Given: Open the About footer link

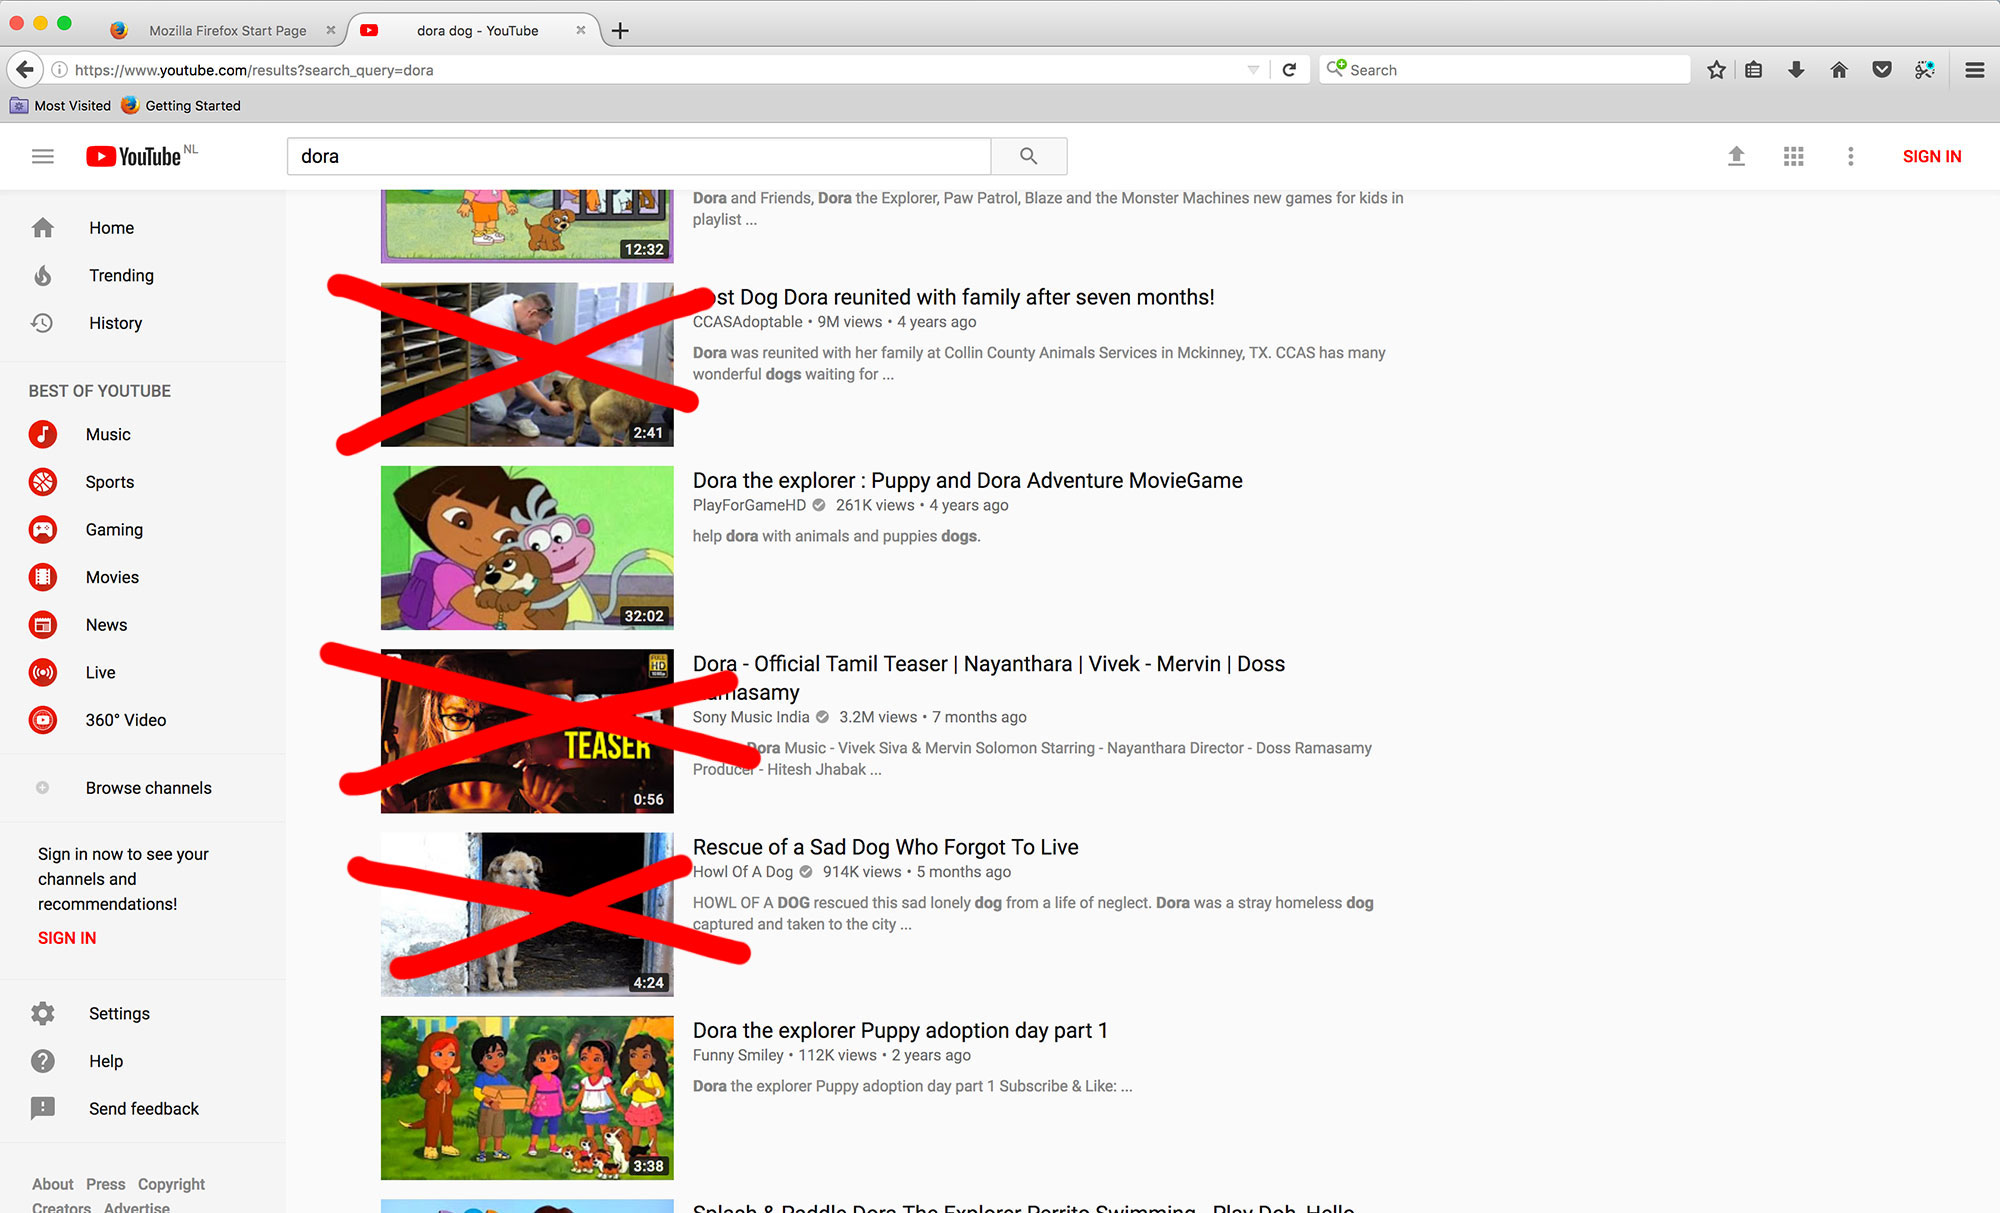Looking at the screenshot, I should pos(53,1184).
